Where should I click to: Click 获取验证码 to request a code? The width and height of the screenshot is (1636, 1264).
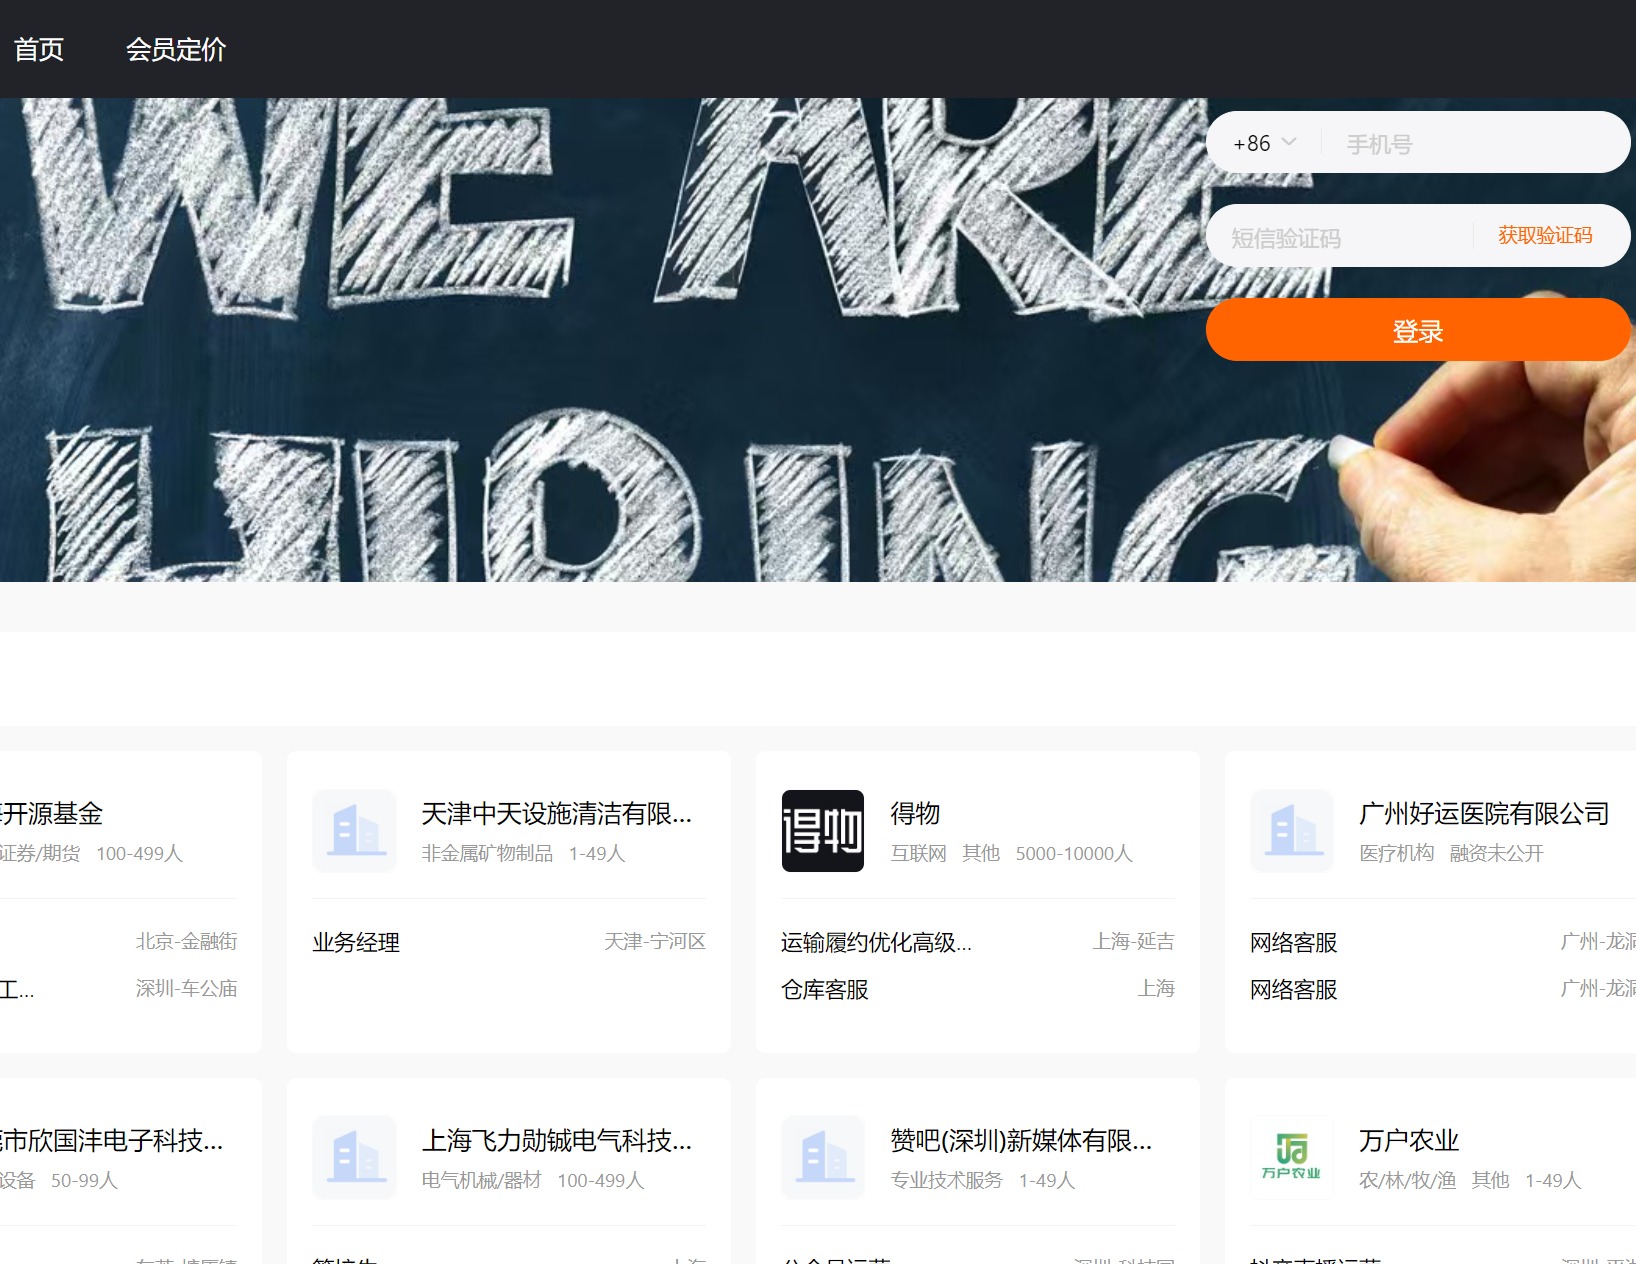pyautogui.click(x=1545, y=235)
